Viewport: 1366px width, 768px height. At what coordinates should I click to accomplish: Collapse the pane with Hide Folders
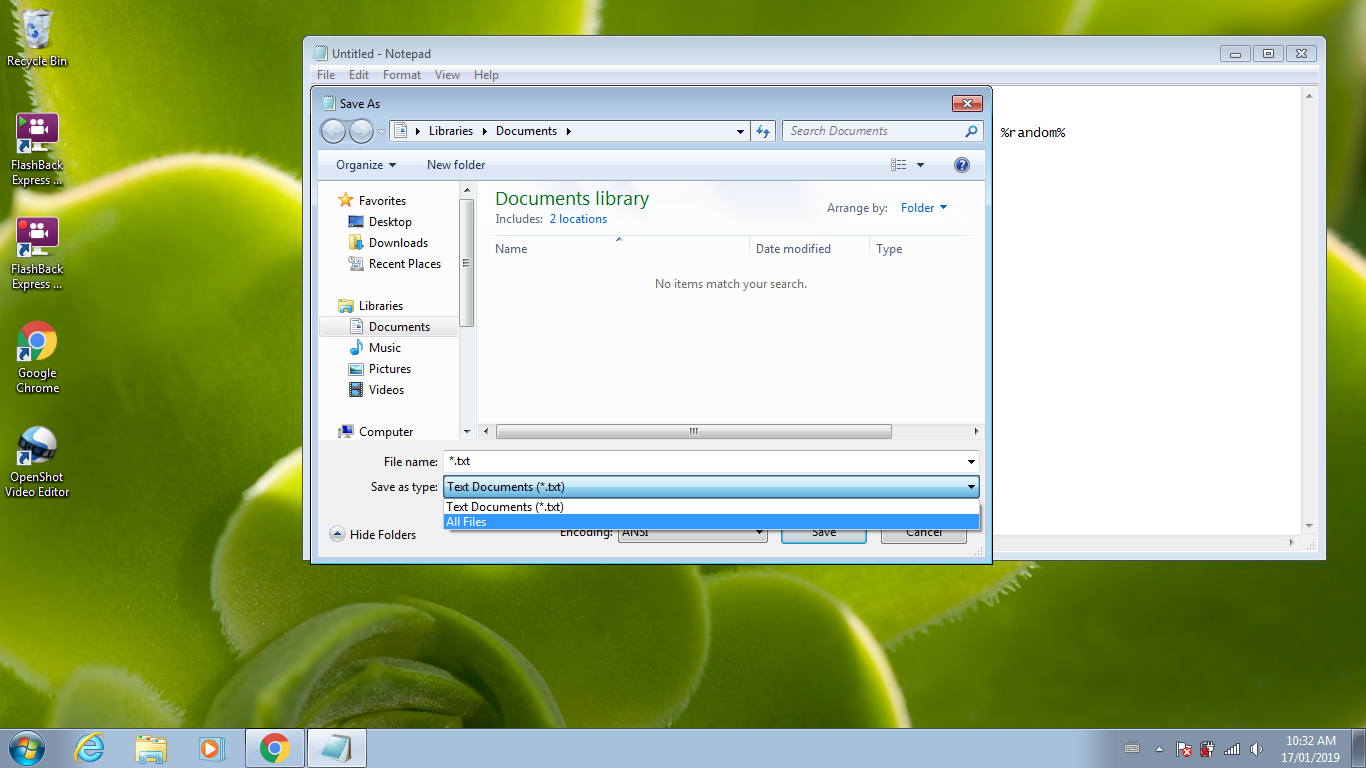372,535
